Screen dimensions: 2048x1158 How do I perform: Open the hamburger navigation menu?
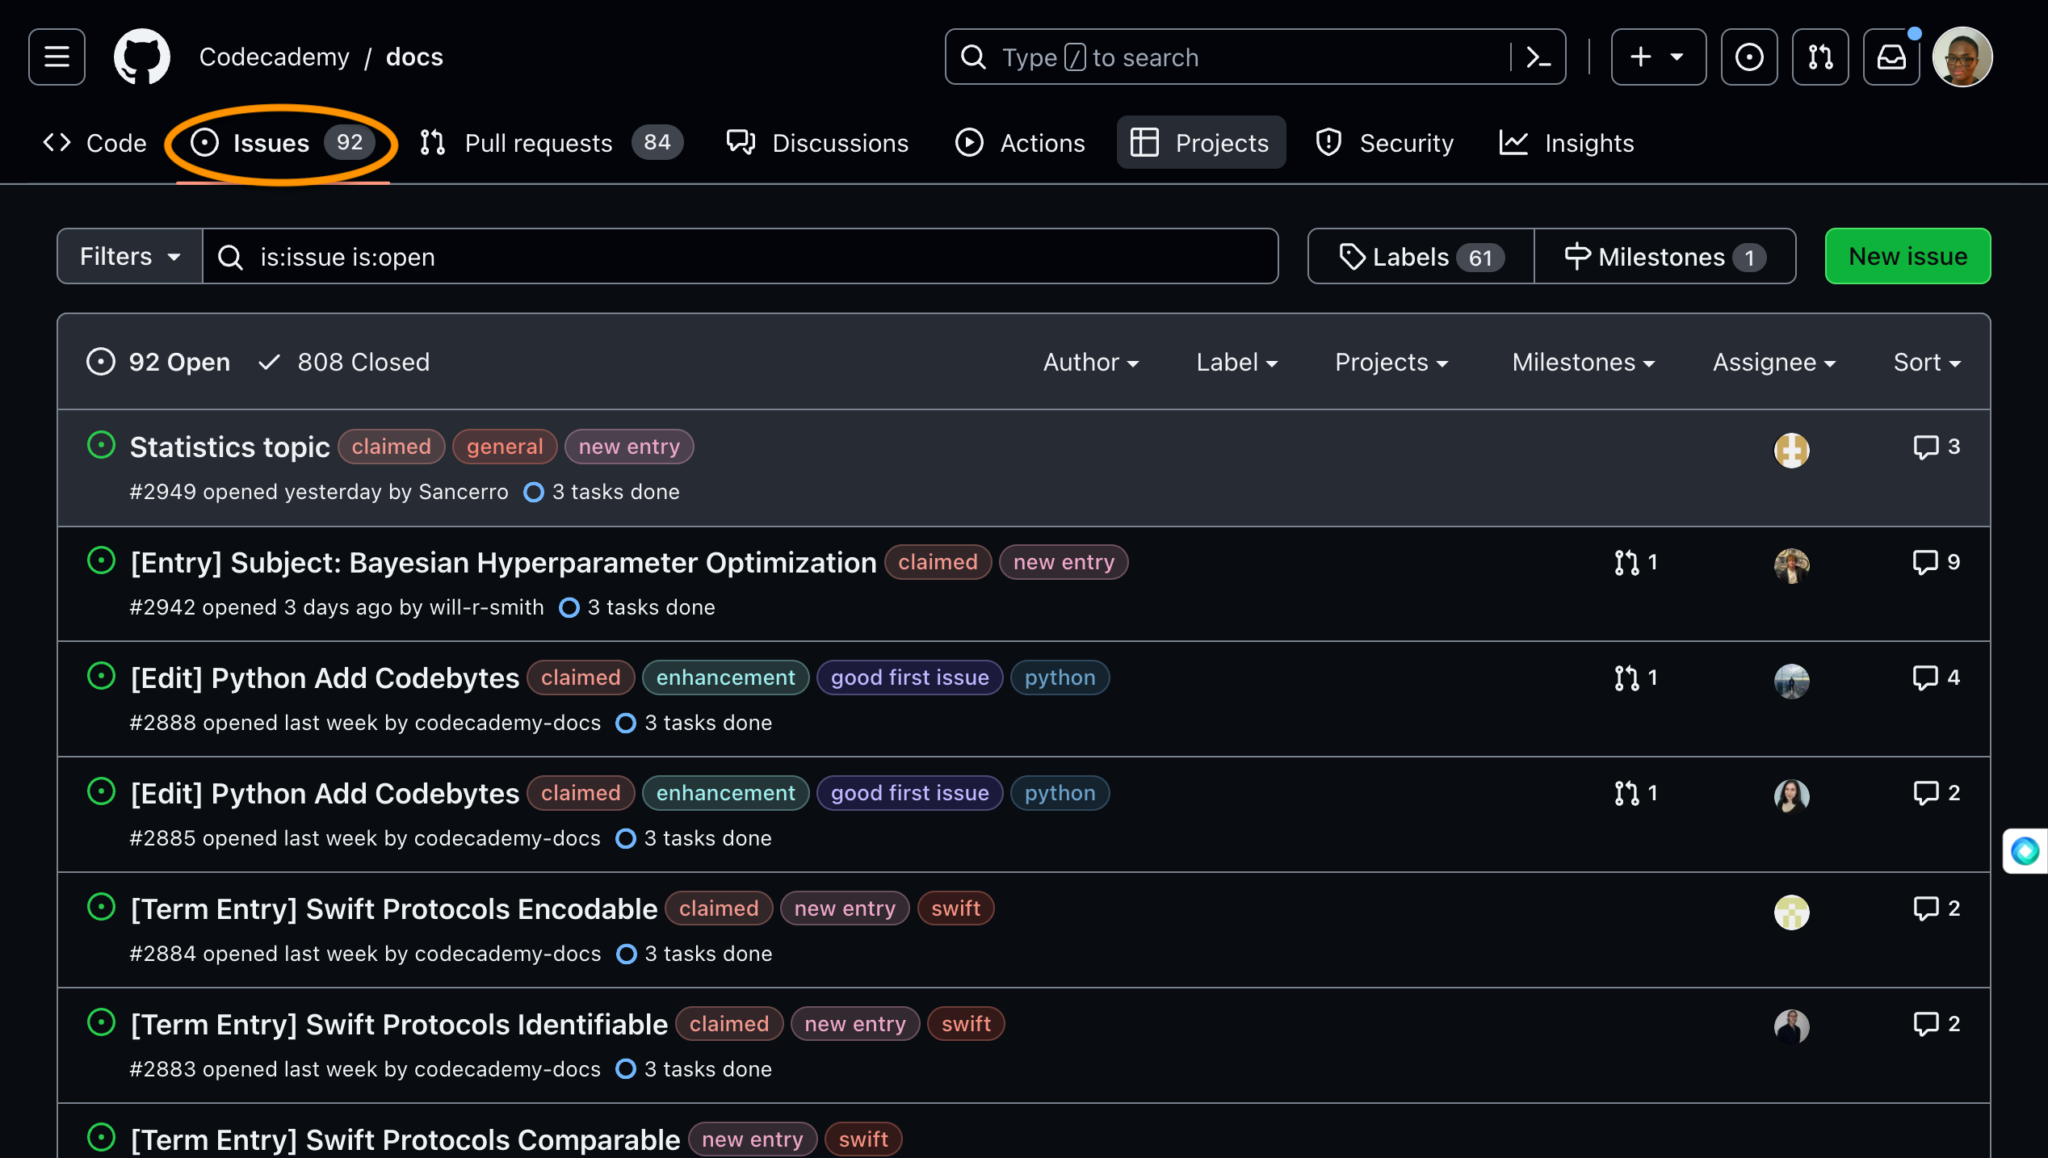click(55, 56)
